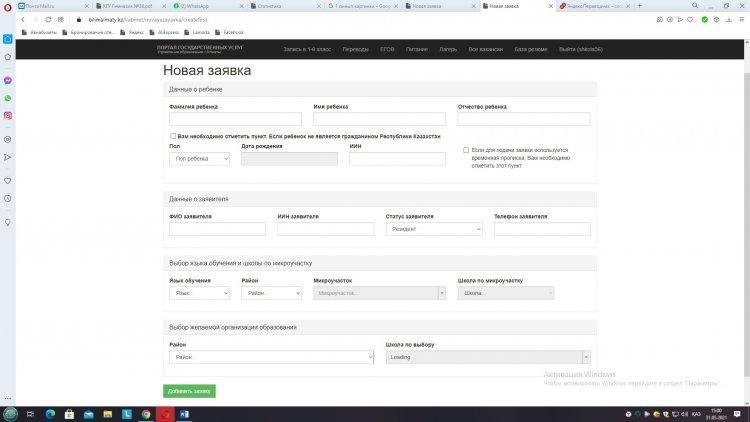Open Mail app from taskbar
Viewport: 750px width, 422px height.
(x=88, y=414)
